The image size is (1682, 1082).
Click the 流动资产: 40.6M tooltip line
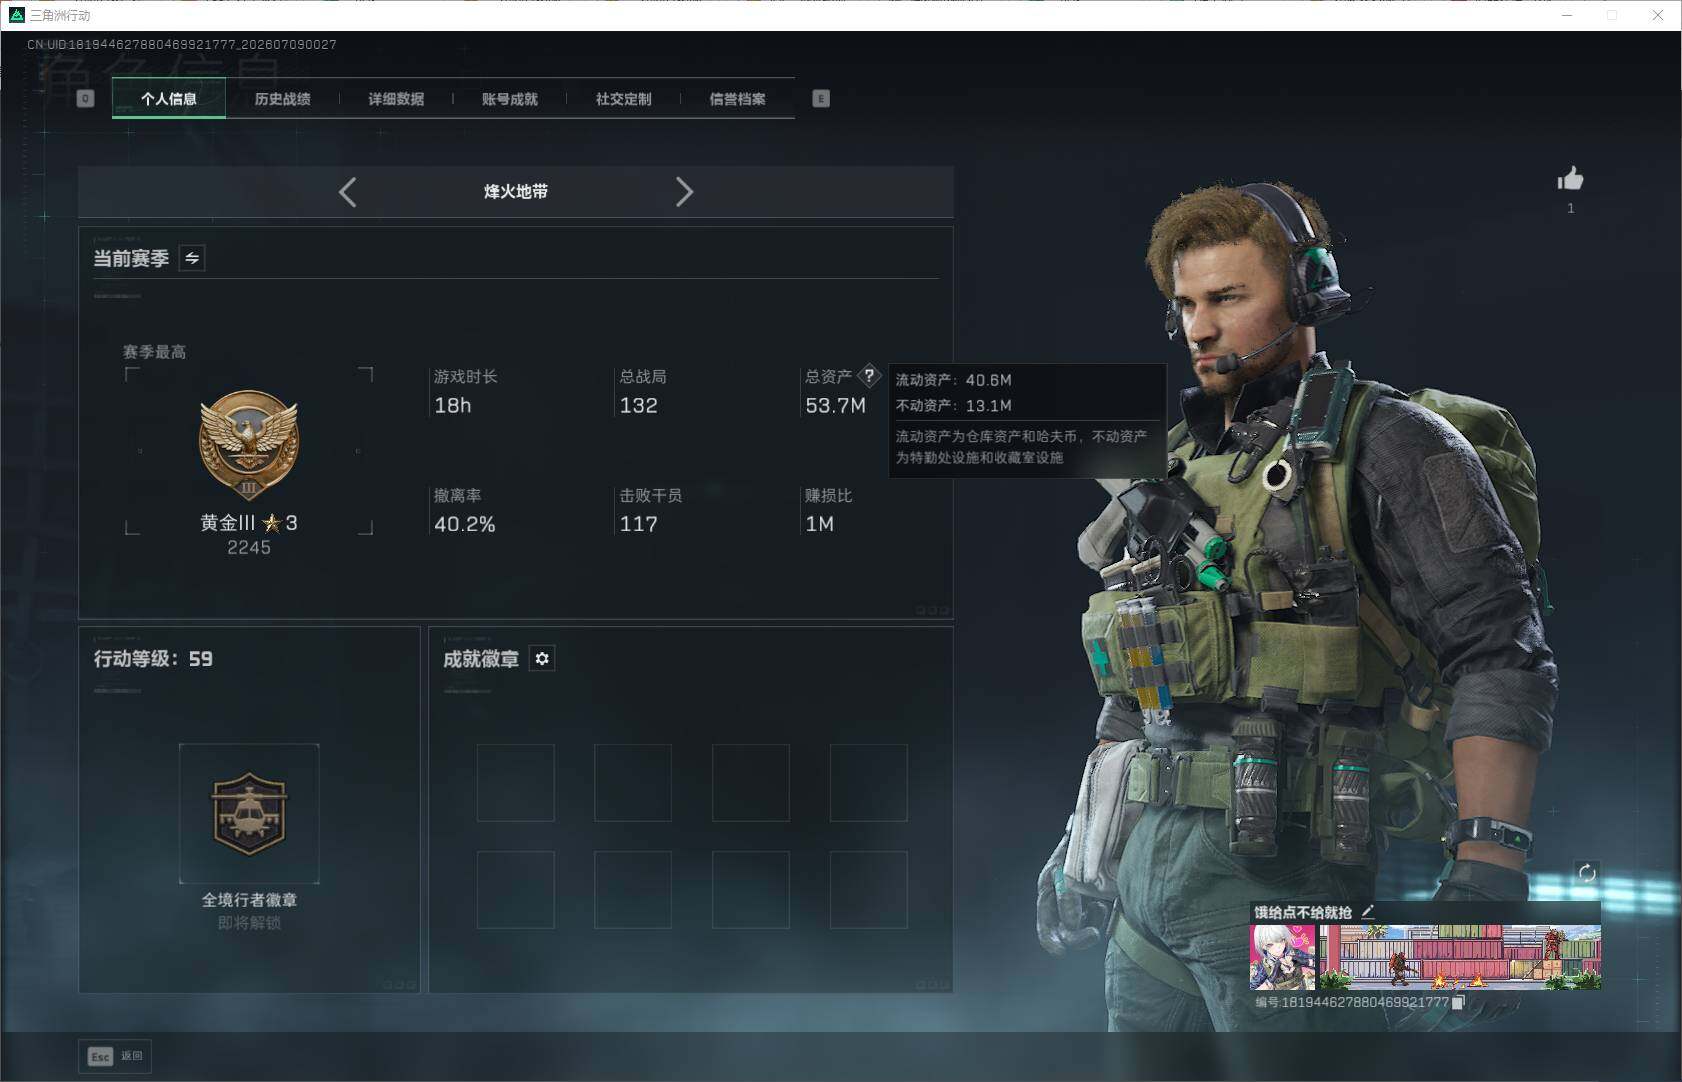(954, 380)
